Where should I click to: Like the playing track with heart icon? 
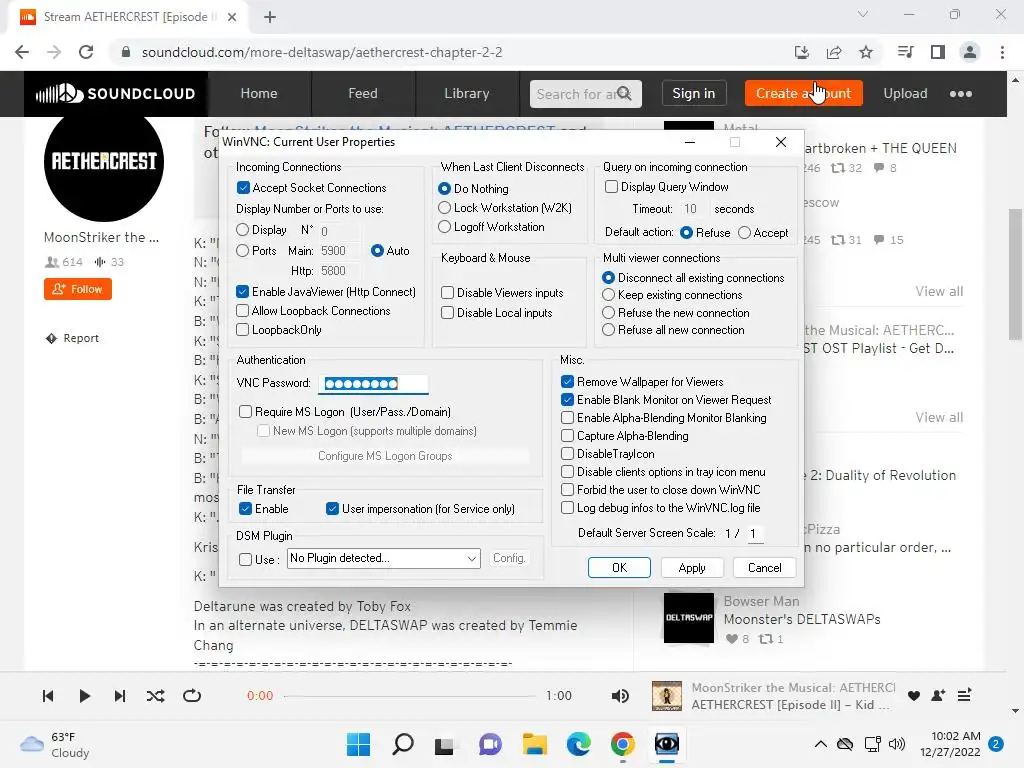point(914,696)
